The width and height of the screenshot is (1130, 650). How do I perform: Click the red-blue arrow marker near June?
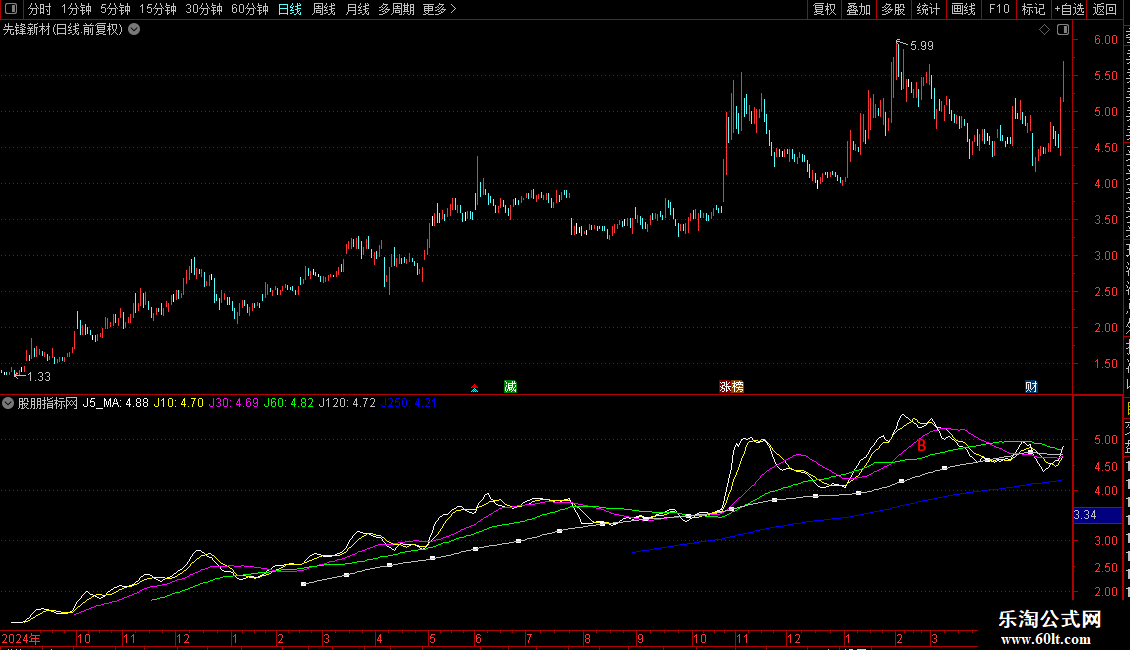point(474,388)
